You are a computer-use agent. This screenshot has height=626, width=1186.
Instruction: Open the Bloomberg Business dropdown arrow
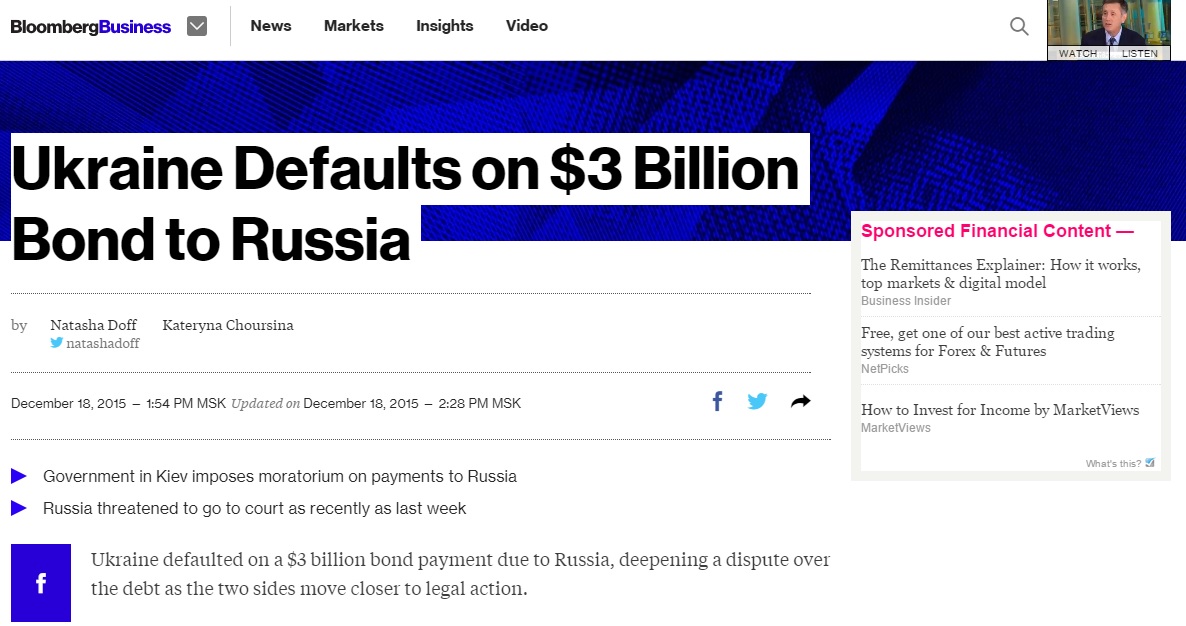click(197, 27)
